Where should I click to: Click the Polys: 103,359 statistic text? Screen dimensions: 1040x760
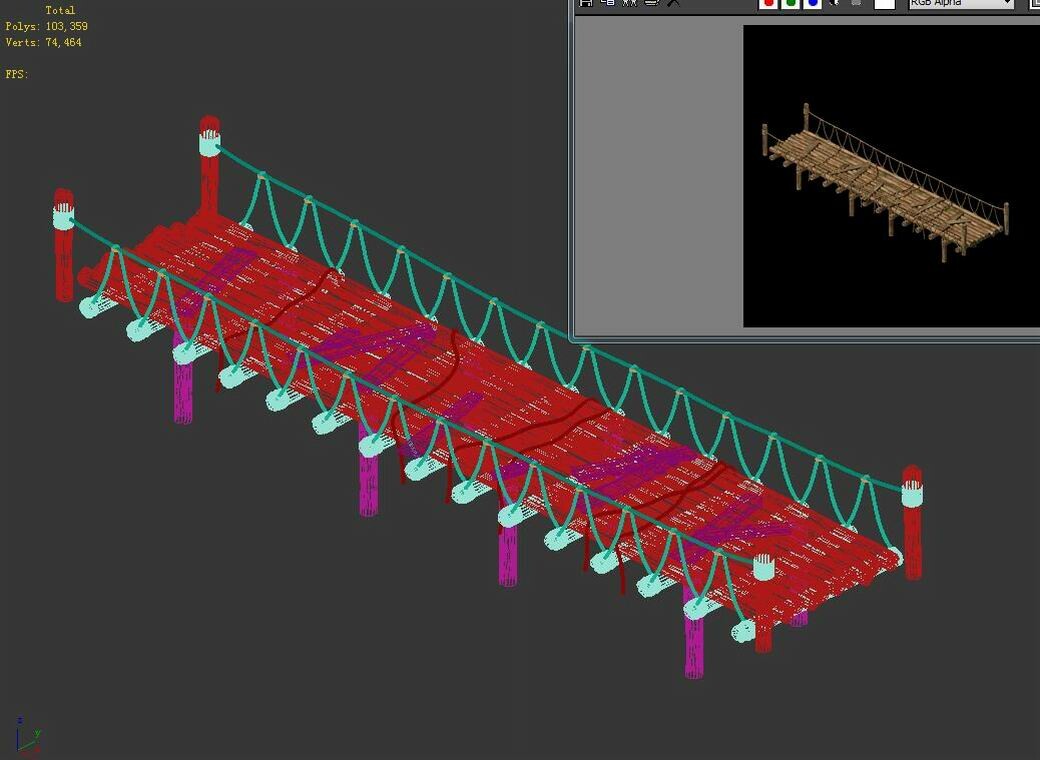(x=46, y=26)
